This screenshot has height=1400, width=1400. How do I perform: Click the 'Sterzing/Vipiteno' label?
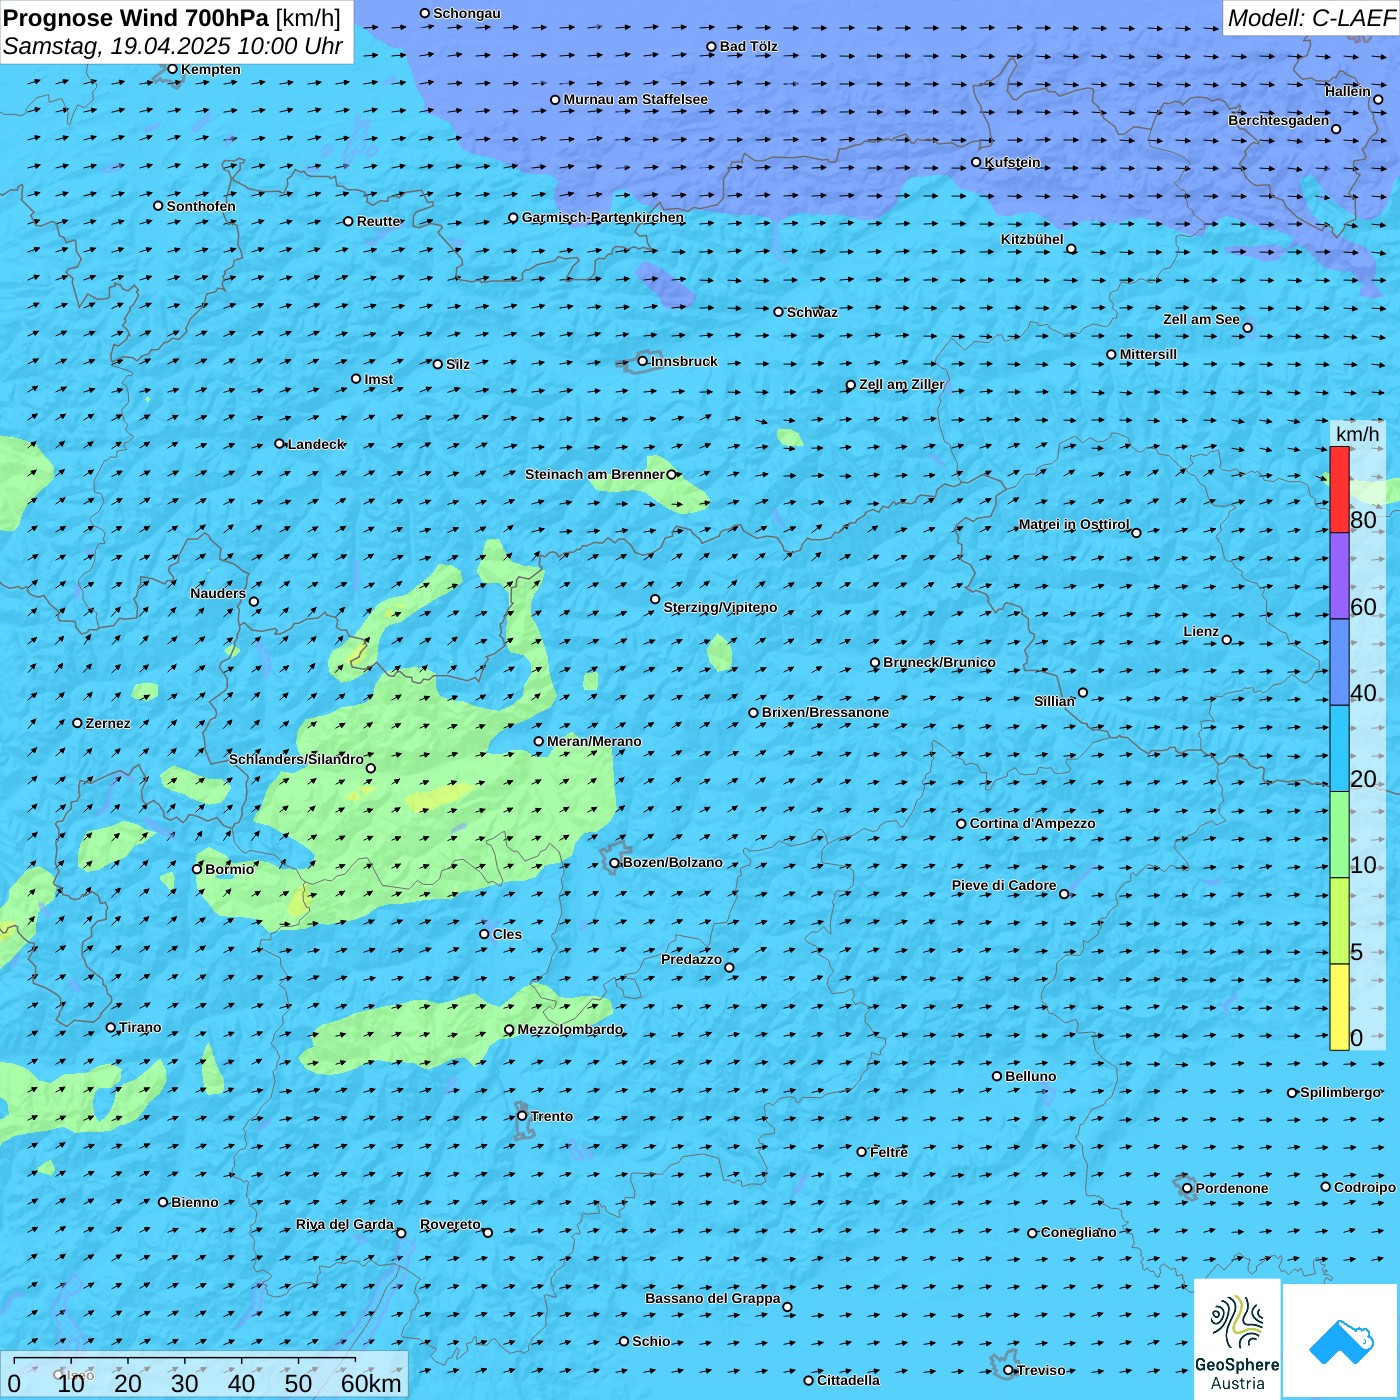tap(720, 607)
